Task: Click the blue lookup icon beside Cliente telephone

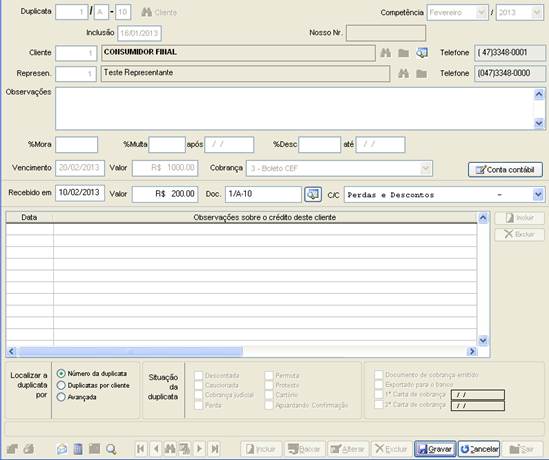Action: click(x=422, y=53)
